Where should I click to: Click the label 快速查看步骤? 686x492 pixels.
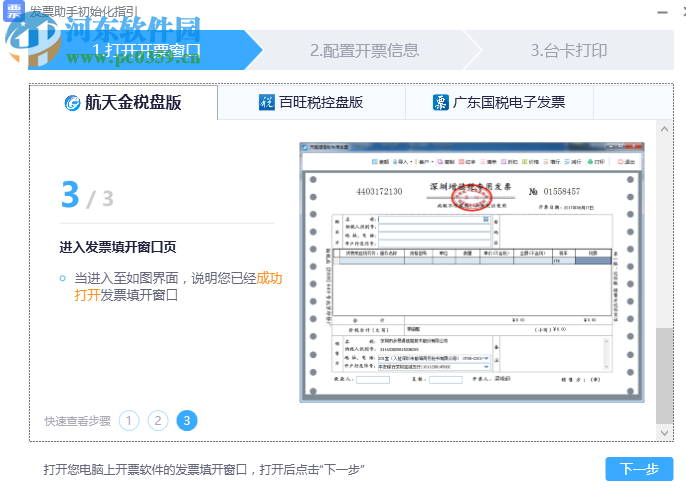coord(77,421)
